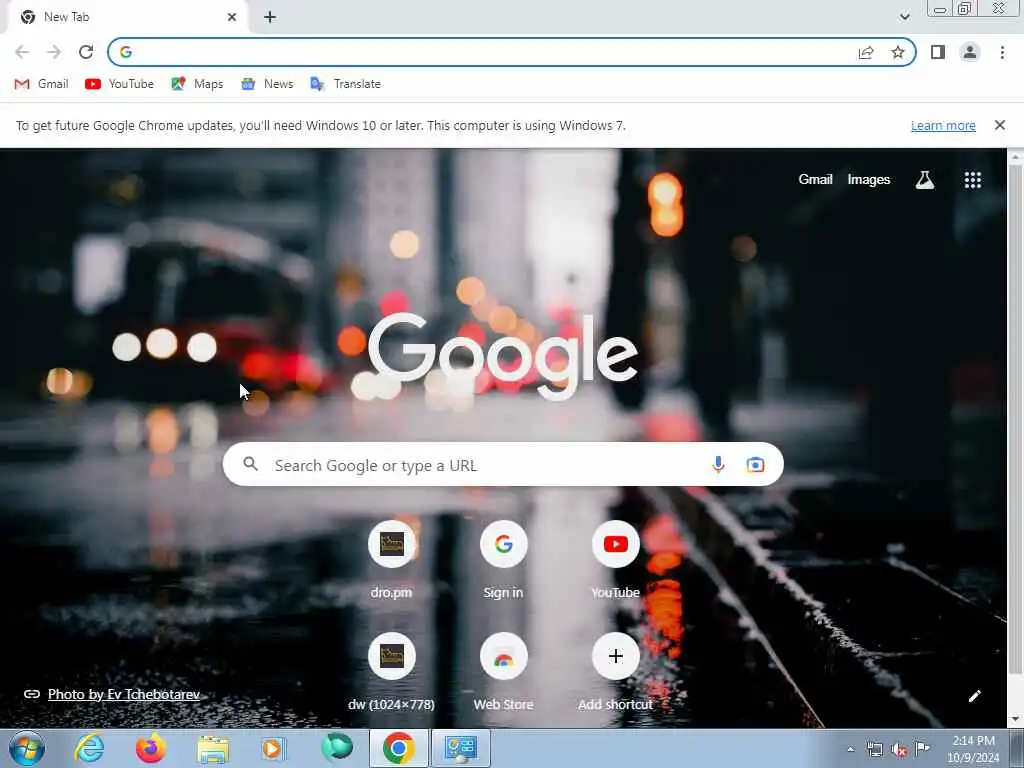Image resolution: width=1024 pixels, height=768 pixels.
Task: Open Photo by Ev Tchebotarev credit link
Action: point(123,694)
